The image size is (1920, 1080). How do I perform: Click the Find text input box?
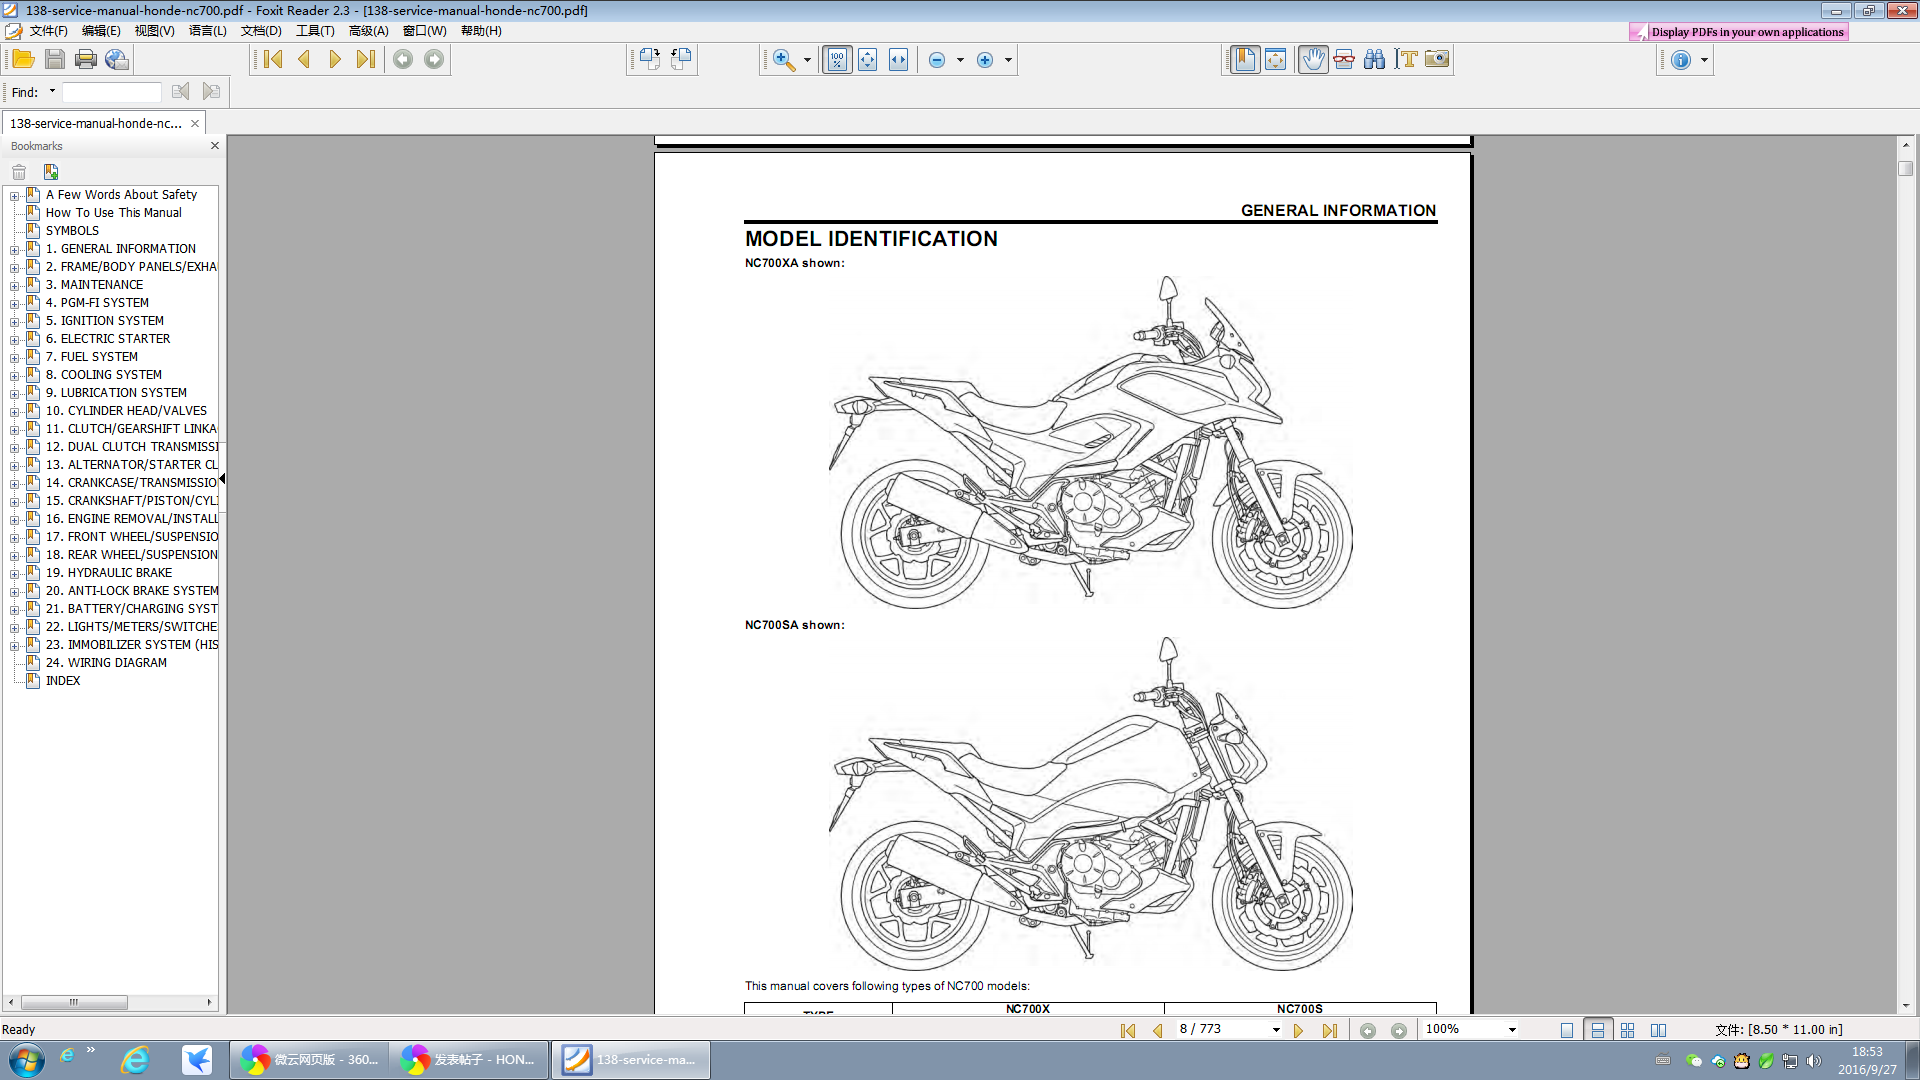click(111, 92)
